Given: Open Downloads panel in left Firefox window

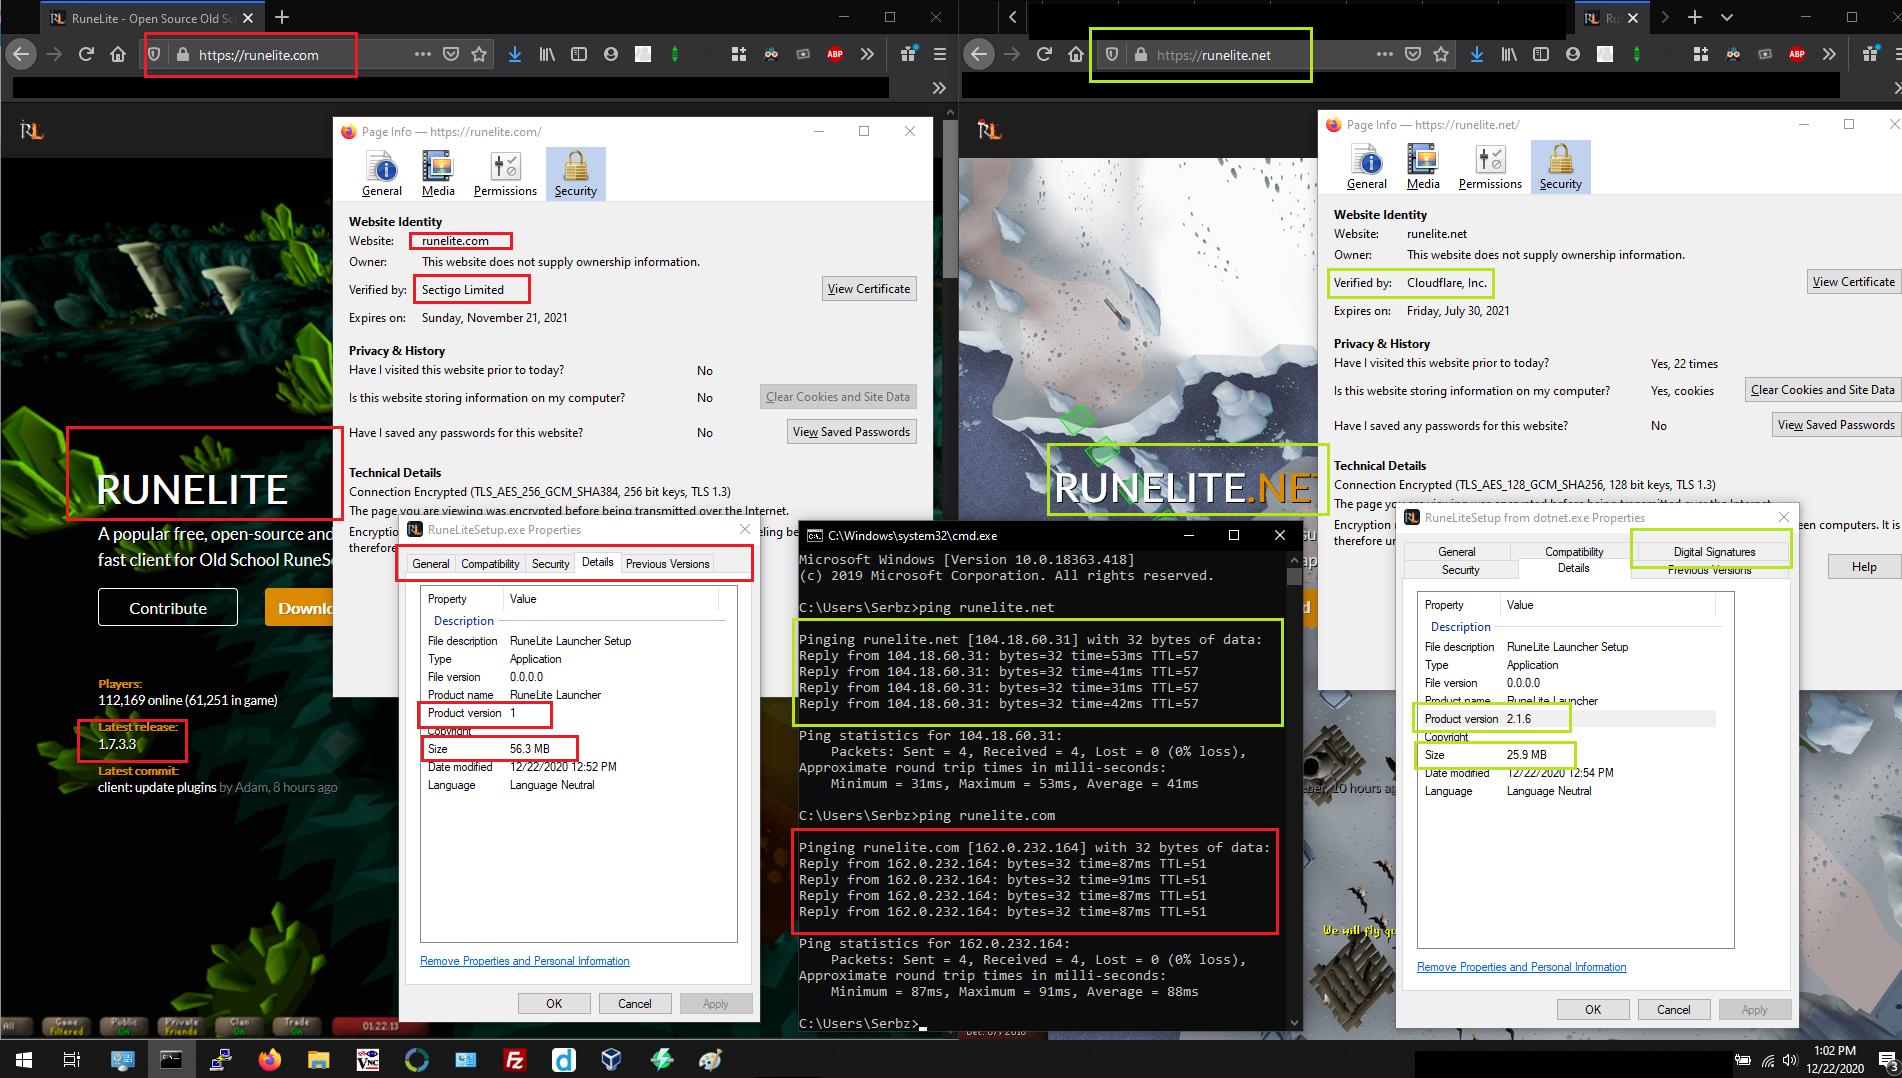Looking at the screenshot, I should coord(514,54).
